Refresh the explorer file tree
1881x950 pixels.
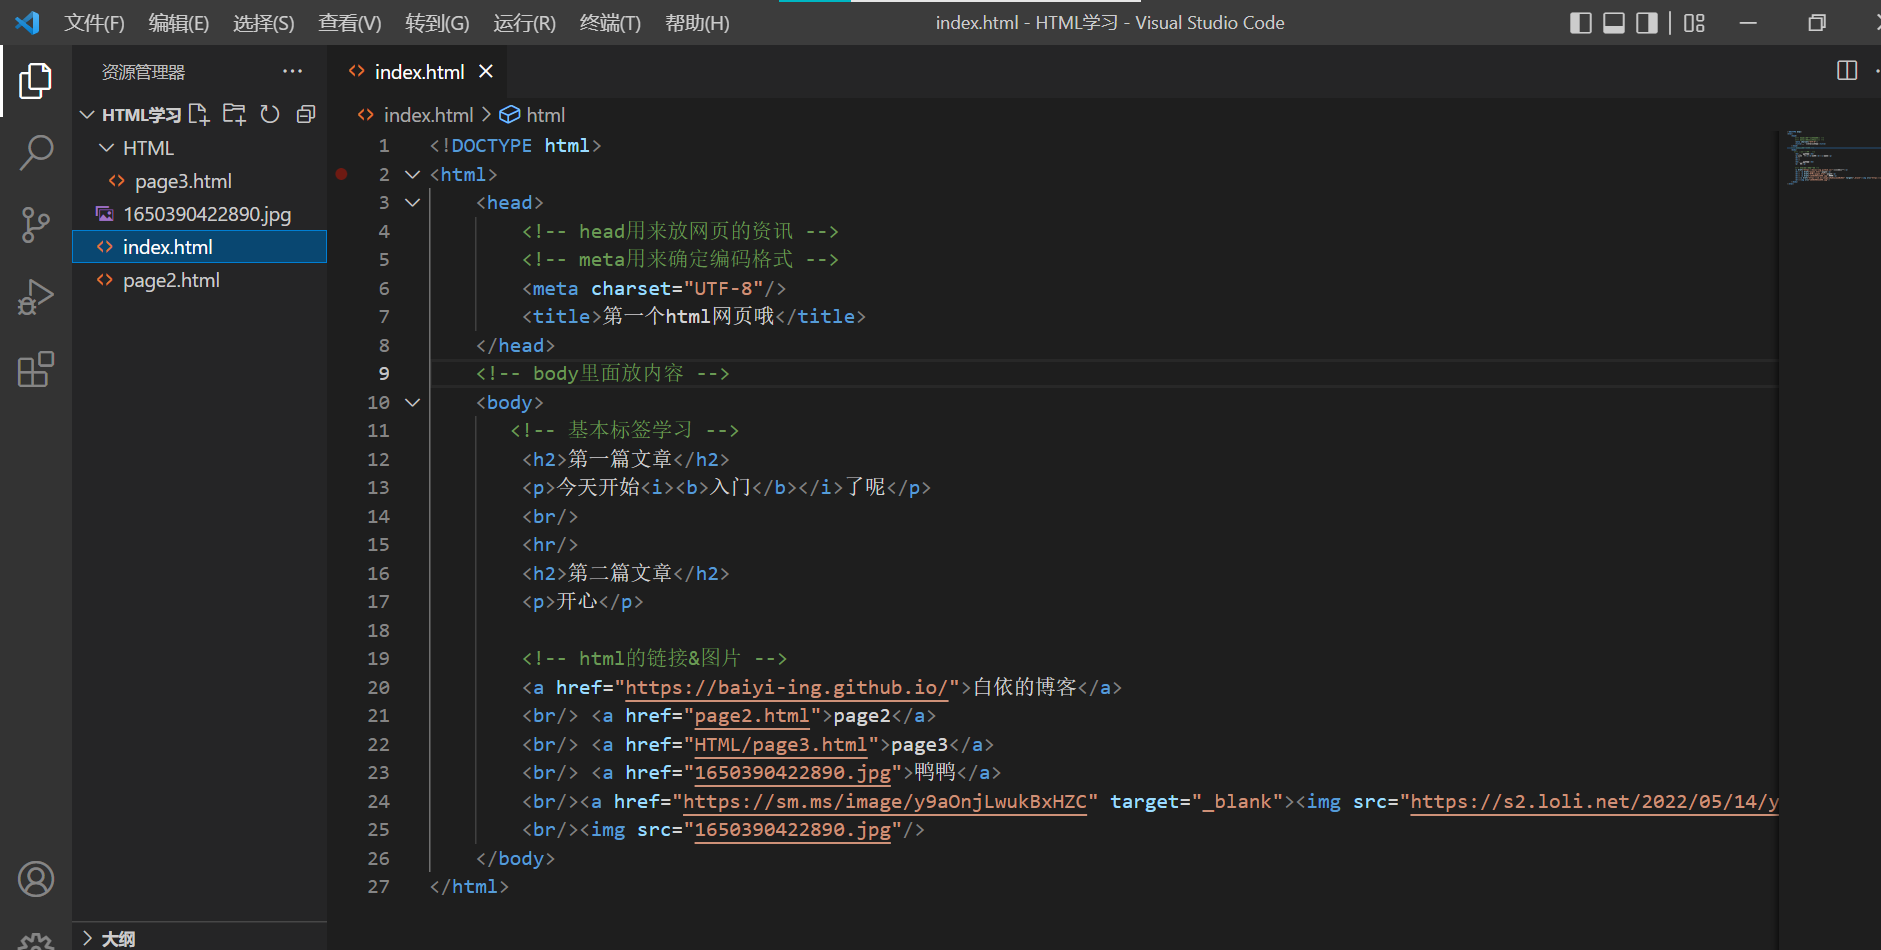pyautogui.click(x=270, y=114)
